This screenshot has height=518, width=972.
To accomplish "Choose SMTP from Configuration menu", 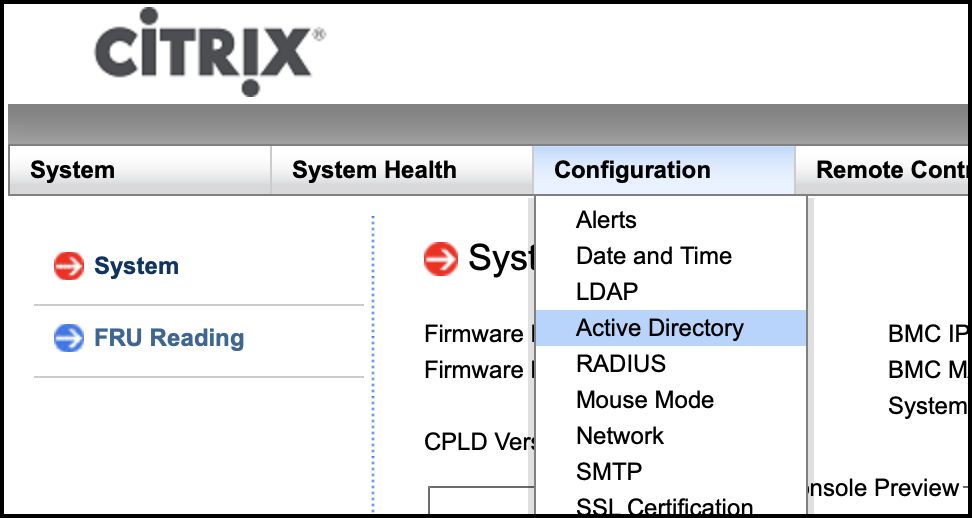I will [x=671, y=472].
